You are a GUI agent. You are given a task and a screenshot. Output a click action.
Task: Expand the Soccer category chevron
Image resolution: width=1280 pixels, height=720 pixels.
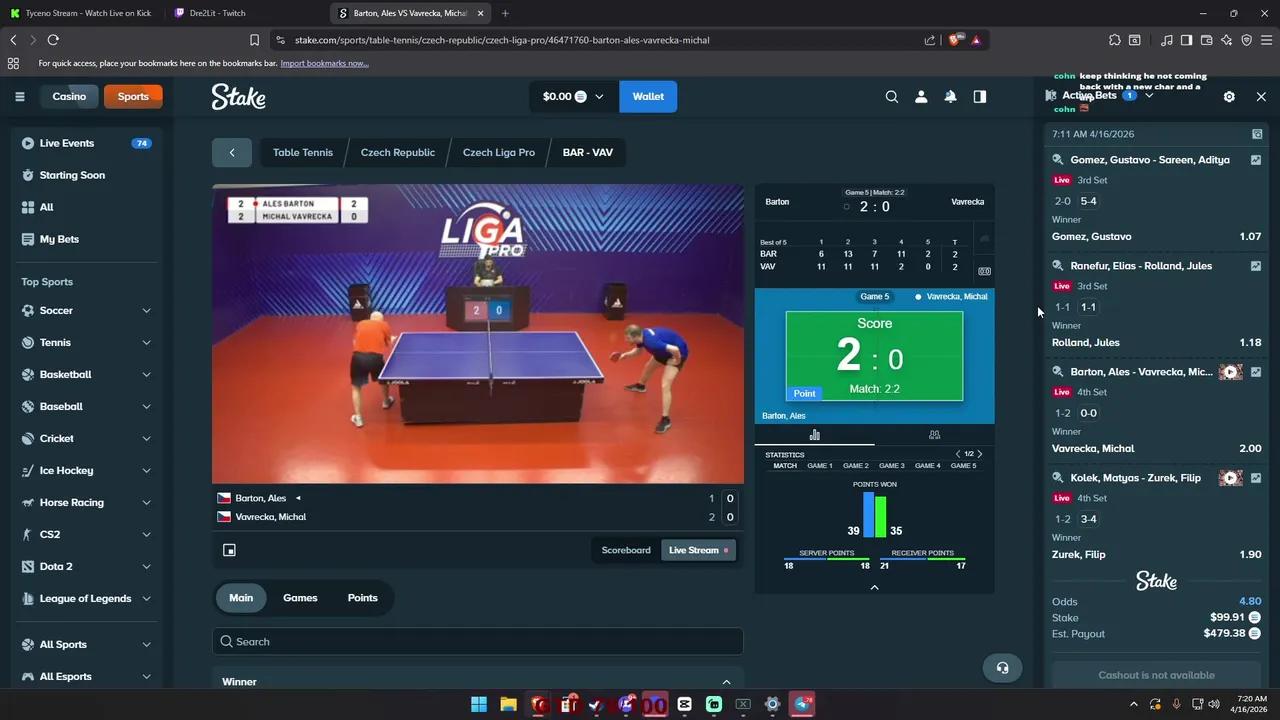[x=146, y=310]
